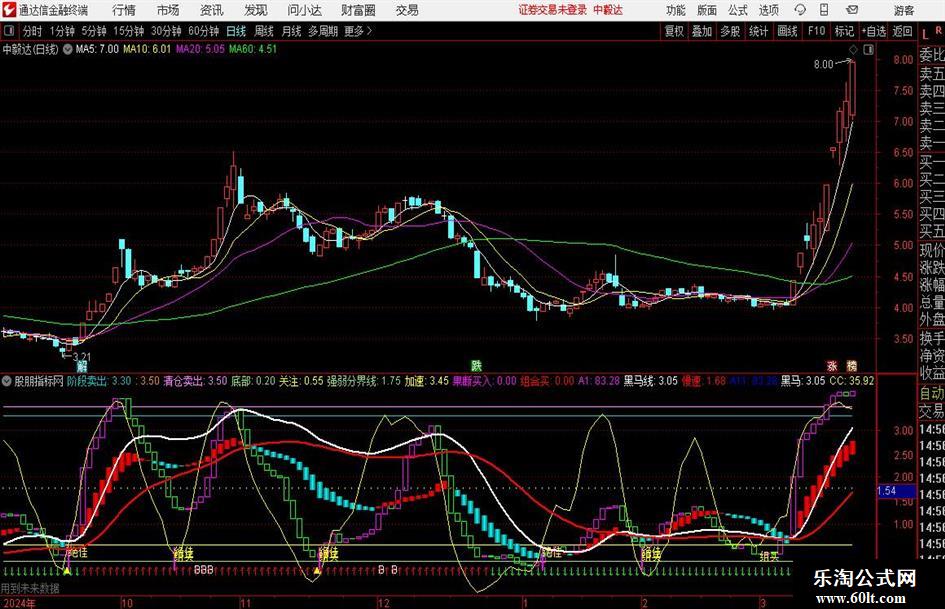This screenshot has height=609, width=945.
Task: Click the diamond icon above the chart
Action: pos(853,49)
